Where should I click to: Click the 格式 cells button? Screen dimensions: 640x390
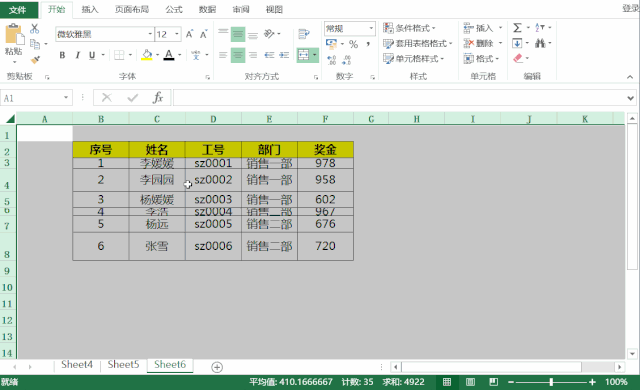(x=482, y=59)
